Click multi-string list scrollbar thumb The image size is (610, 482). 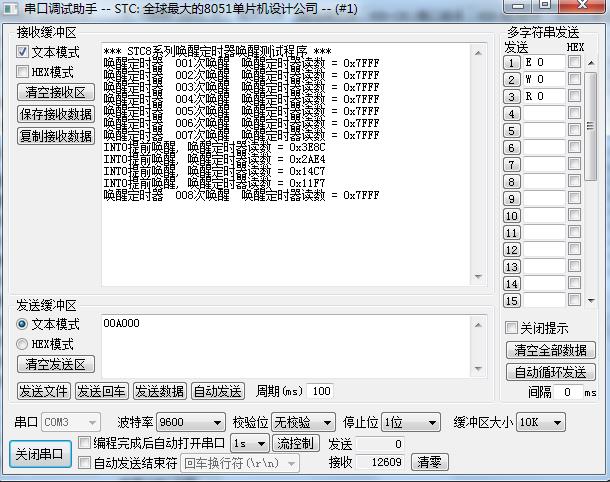(591, 126)
